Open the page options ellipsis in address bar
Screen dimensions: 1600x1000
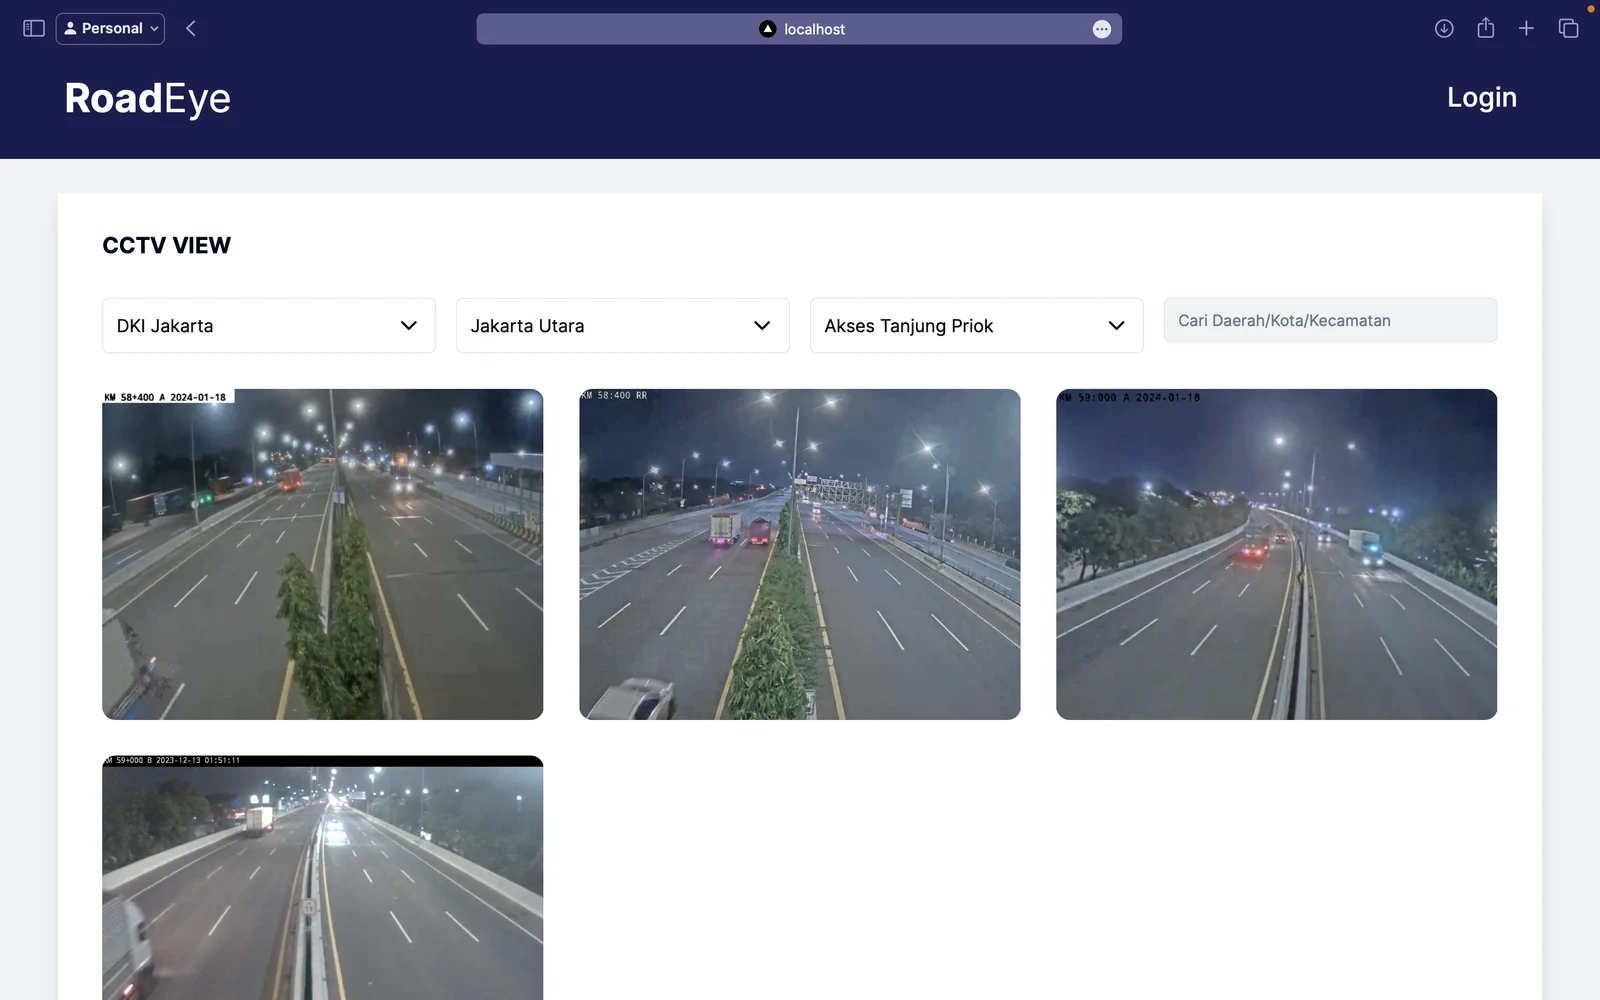pyautogui.click(x=1101, y=29)
